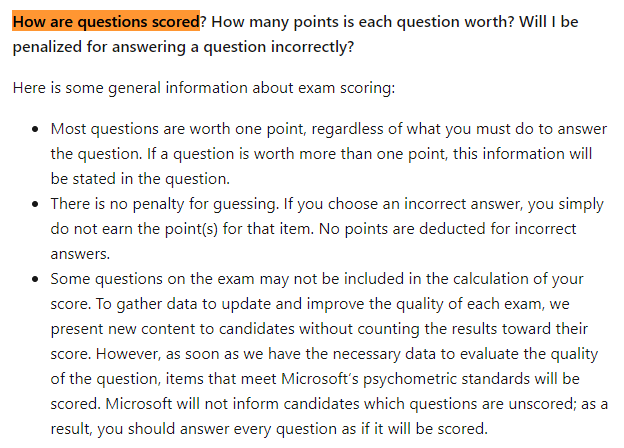Click the word 'answers.' ending second bullet

pyautogui.click(x=80, y=254)
